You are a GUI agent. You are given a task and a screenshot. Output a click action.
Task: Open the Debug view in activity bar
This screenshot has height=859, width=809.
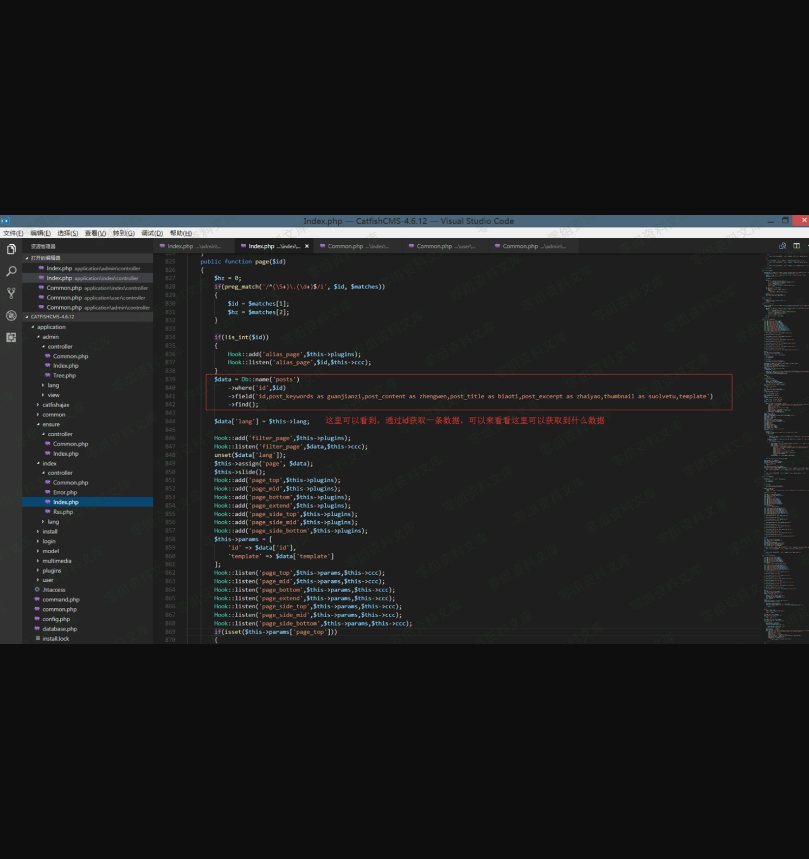click(11, 315)
